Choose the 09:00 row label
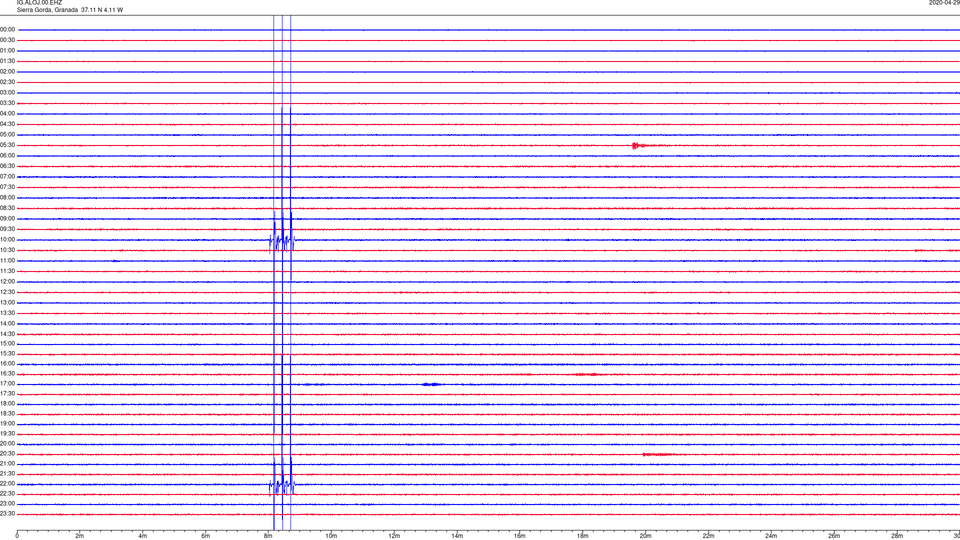The width and height of the screenshot is (960, 540). 7,219
